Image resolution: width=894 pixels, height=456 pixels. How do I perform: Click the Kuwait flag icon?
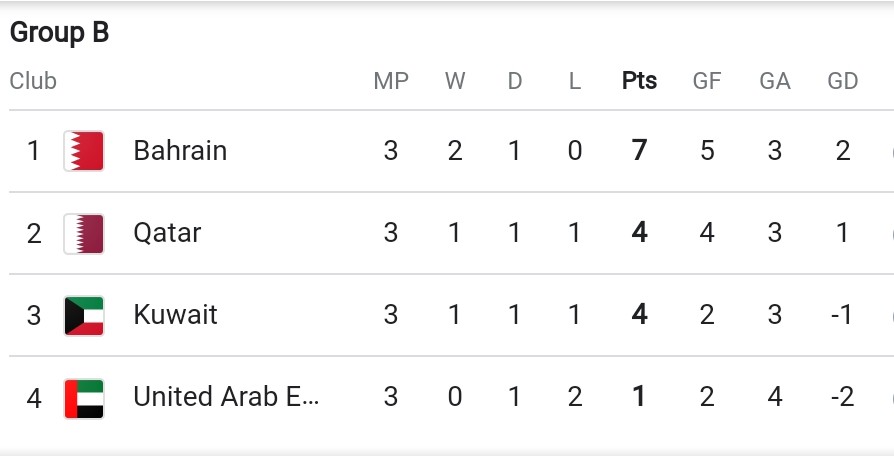84,315
